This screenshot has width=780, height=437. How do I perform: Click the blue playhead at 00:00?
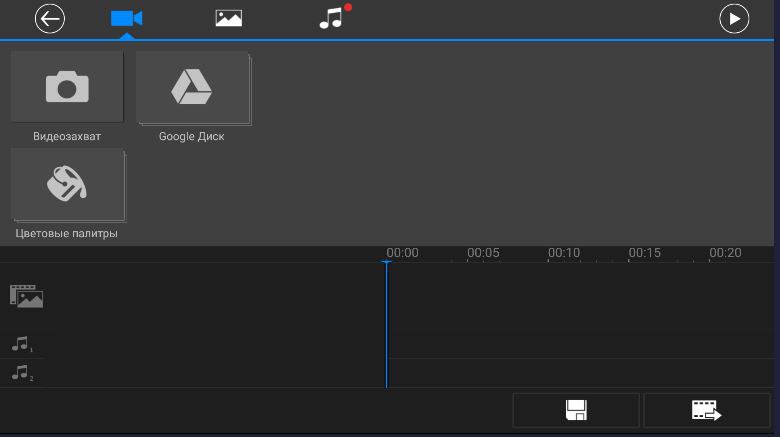click(387, 324)
